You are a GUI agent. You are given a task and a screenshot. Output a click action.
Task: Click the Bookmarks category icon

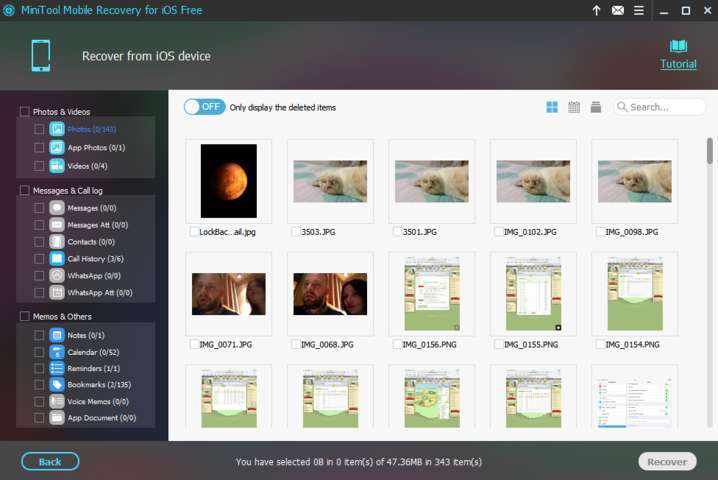point(57,385)
